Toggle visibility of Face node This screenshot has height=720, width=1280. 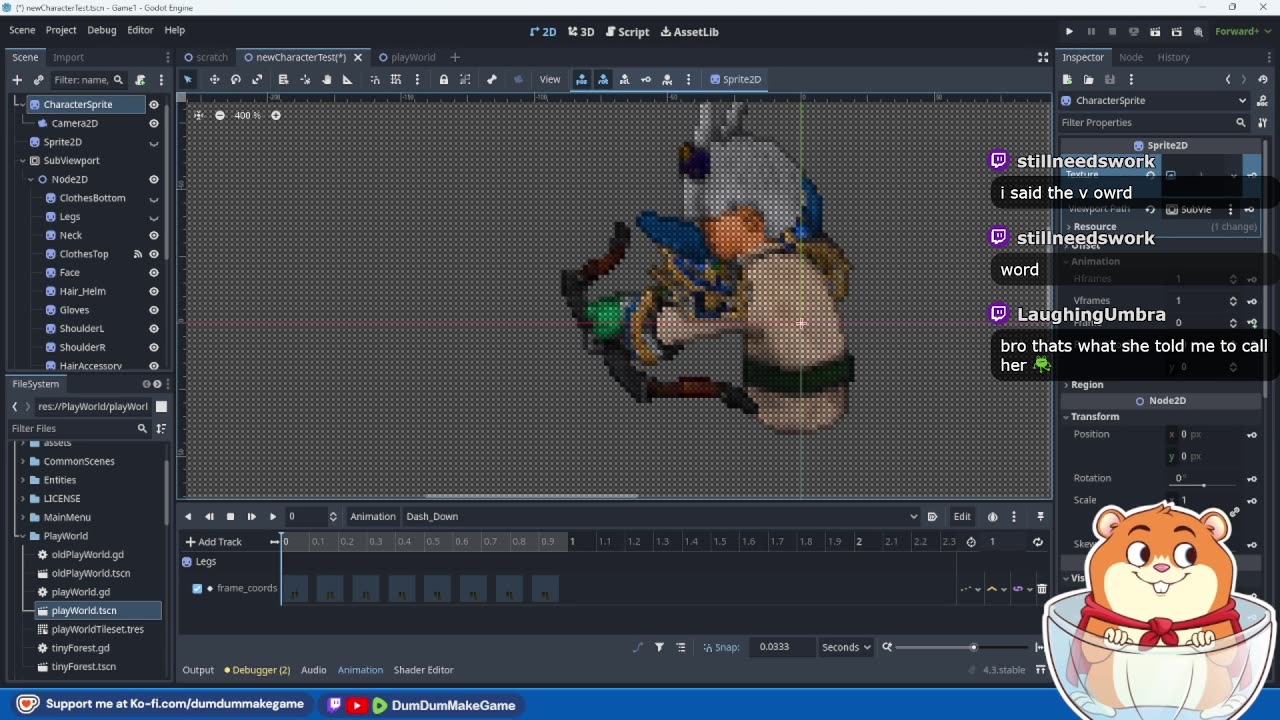[x=154, y=272]
